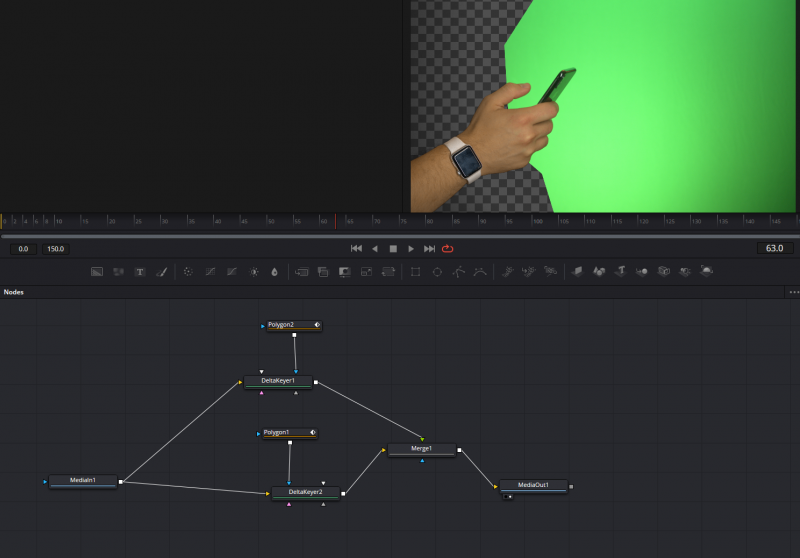Add a Background node from the toolbar
This screenshot has width=800, height=558.
(97, 271)
